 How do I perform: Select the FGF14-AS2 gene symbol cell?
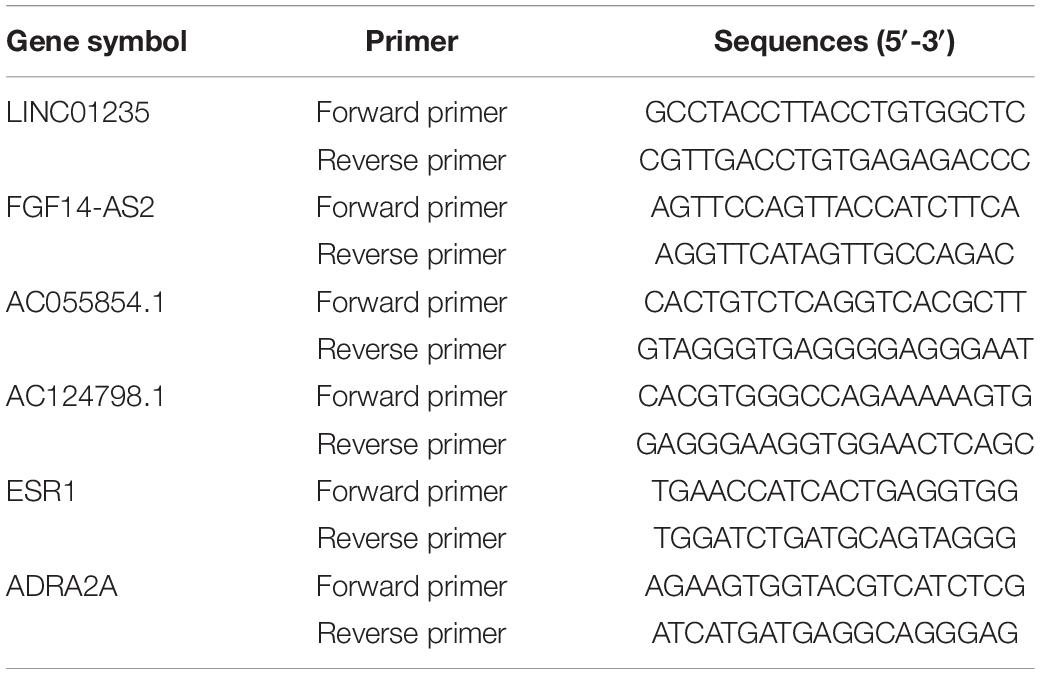click(x=80, y=207)
